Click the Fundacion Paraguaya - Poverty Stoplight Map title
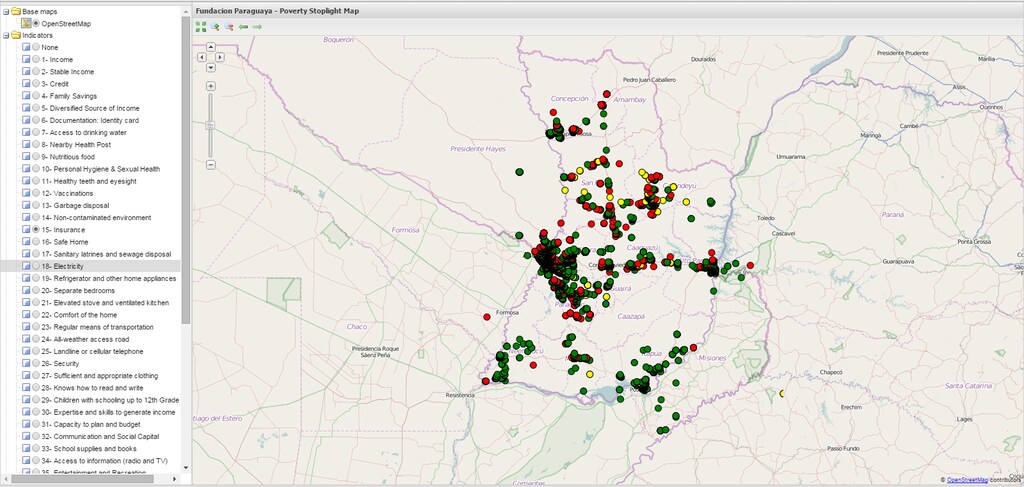Viewport: 1024px width, 487px height. 277,11
